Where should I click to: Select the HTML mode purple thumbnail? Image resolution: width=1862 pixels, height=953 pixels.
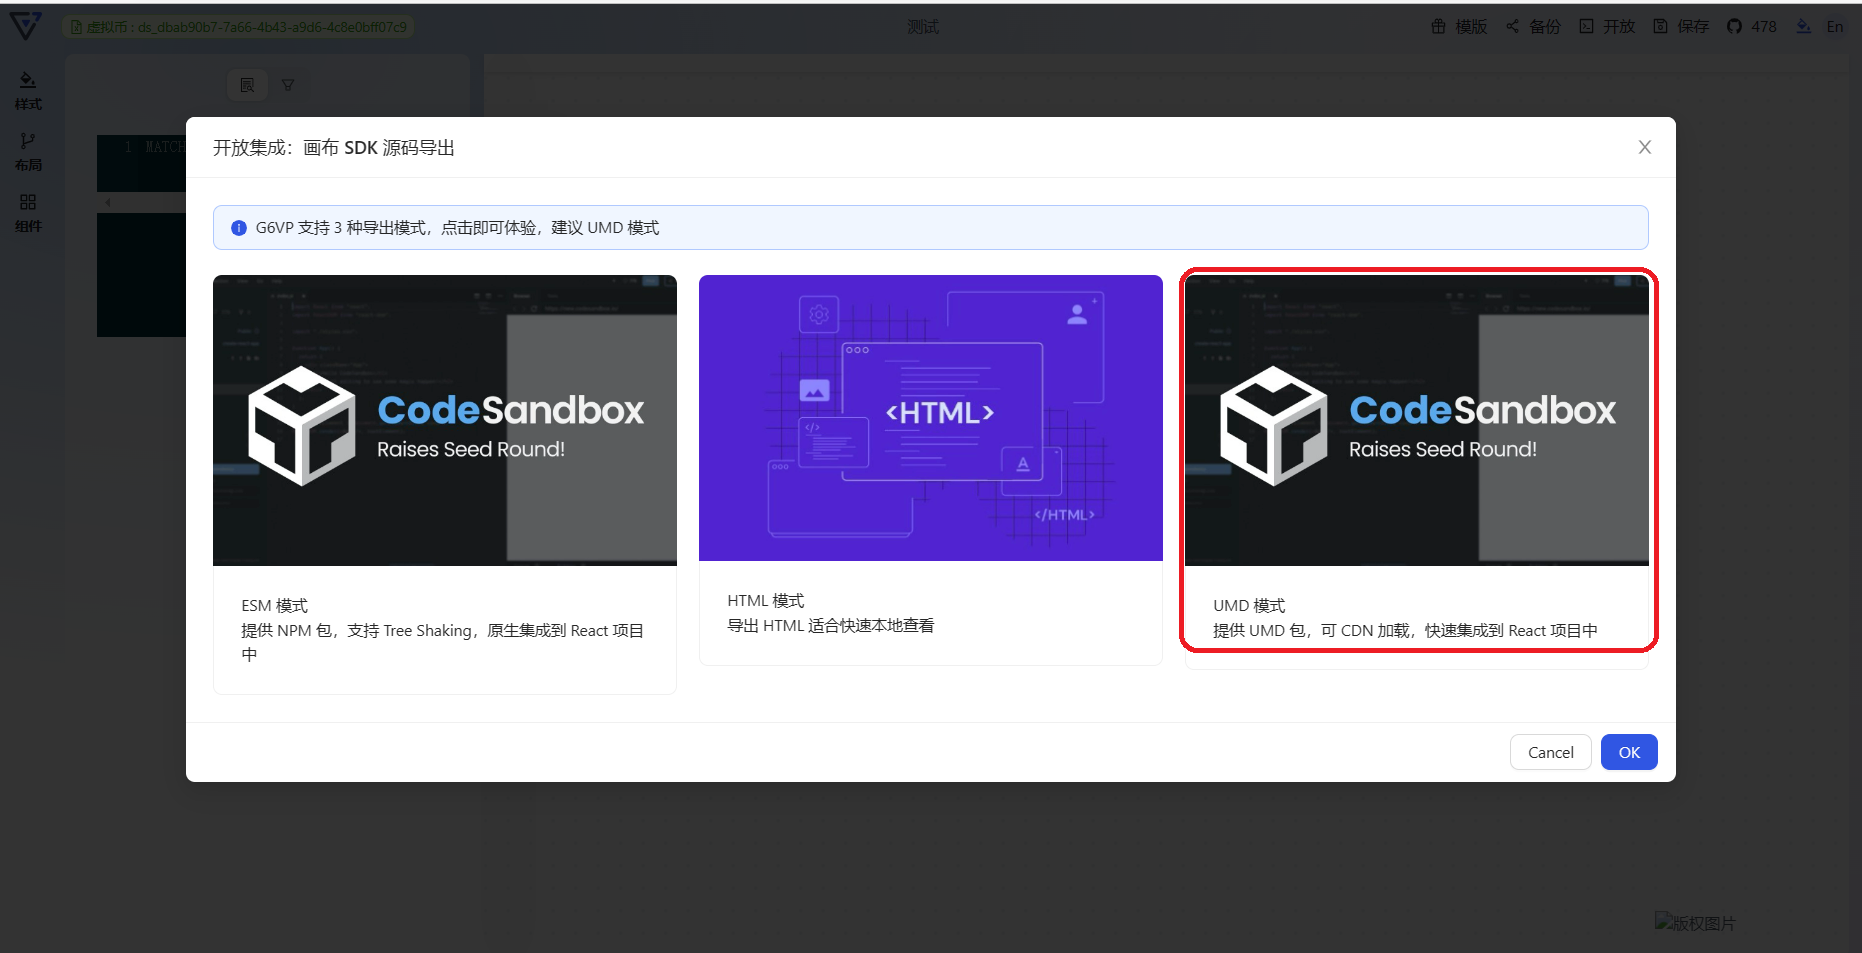point(931,418)
